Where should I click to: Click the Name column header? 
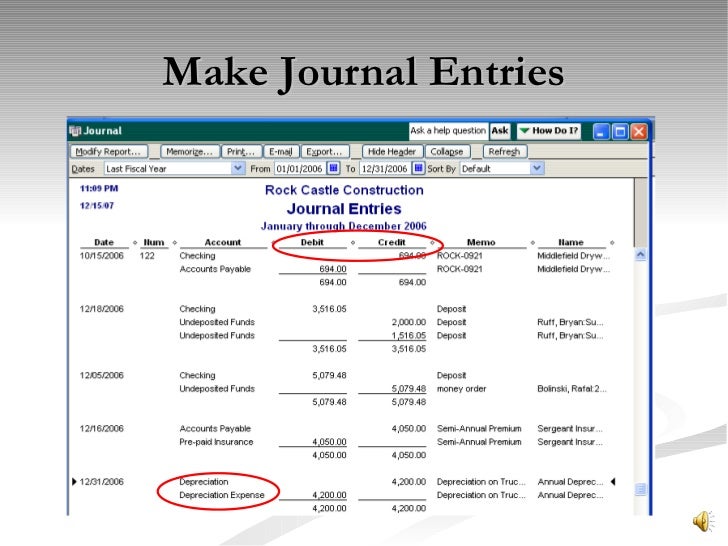(571, 242)
